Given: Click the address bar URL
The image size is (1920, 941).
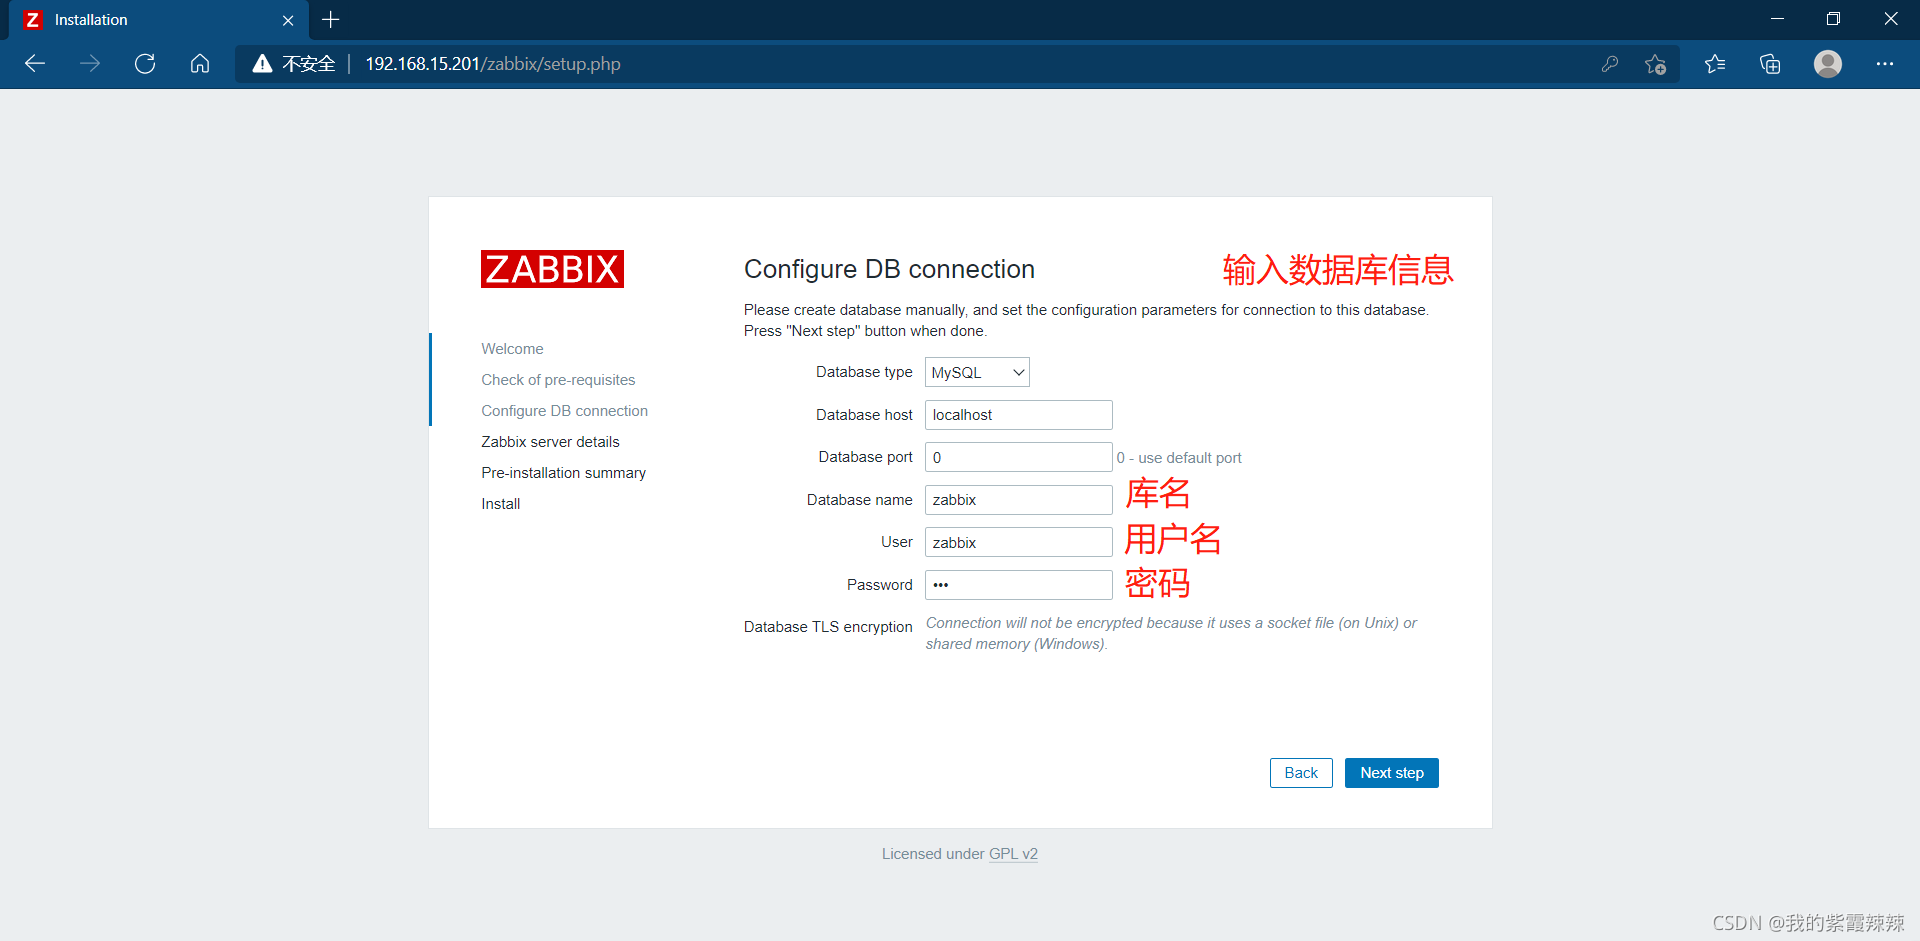Looking at the screenshot, I should (x=492, y=64).
